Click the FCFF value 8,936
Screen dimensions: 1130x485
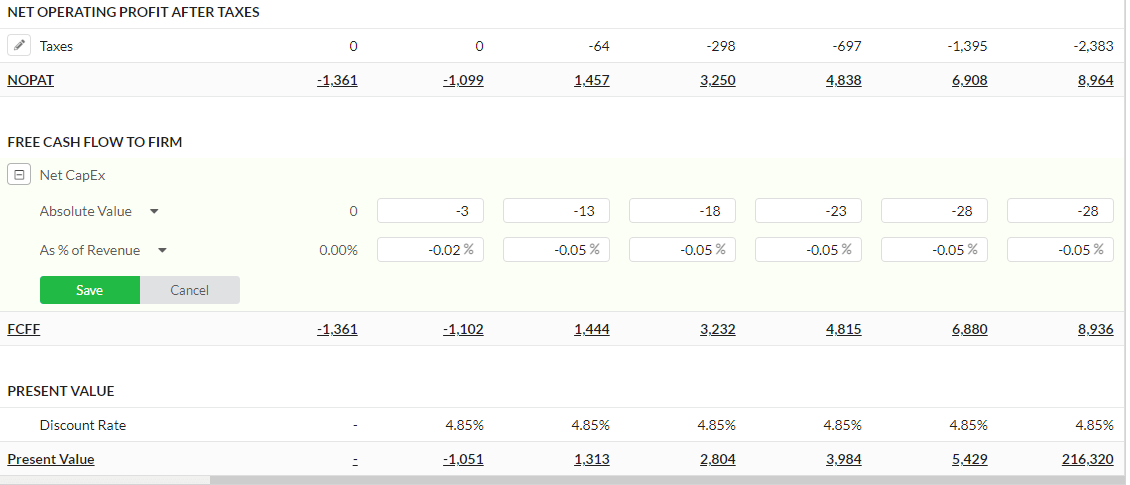pyautogui.click(x=1095, y=329)
